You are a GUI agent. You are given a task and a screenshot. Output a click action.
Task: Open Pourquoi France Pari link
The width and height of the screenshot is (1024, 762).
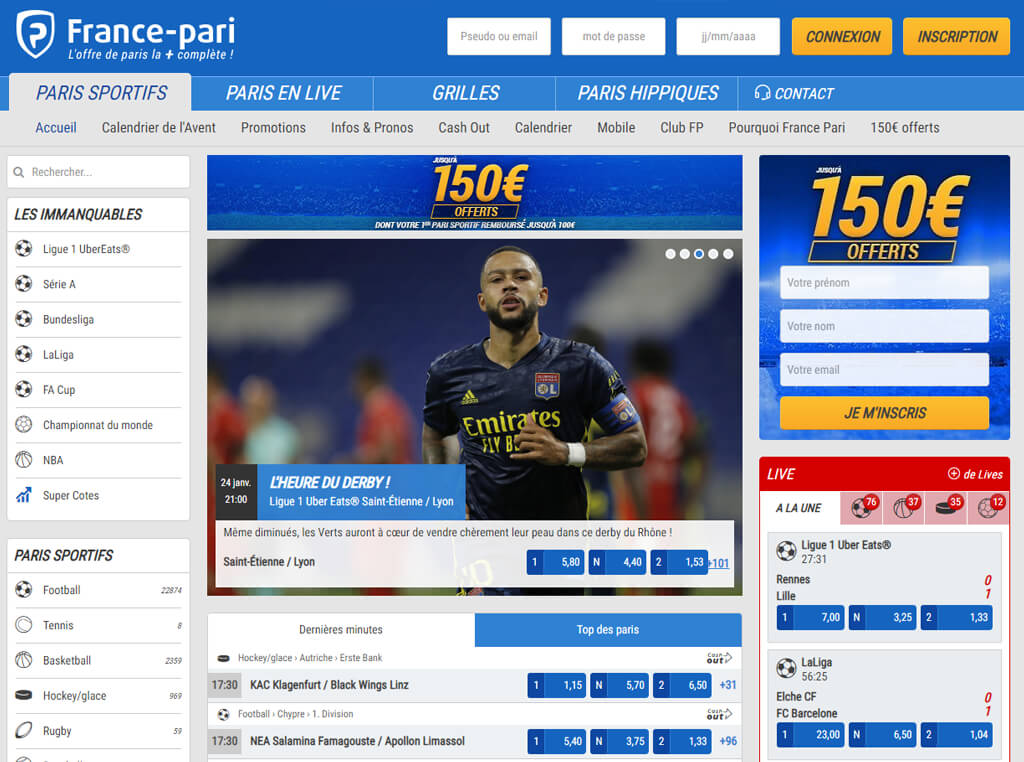coord(786,127)
